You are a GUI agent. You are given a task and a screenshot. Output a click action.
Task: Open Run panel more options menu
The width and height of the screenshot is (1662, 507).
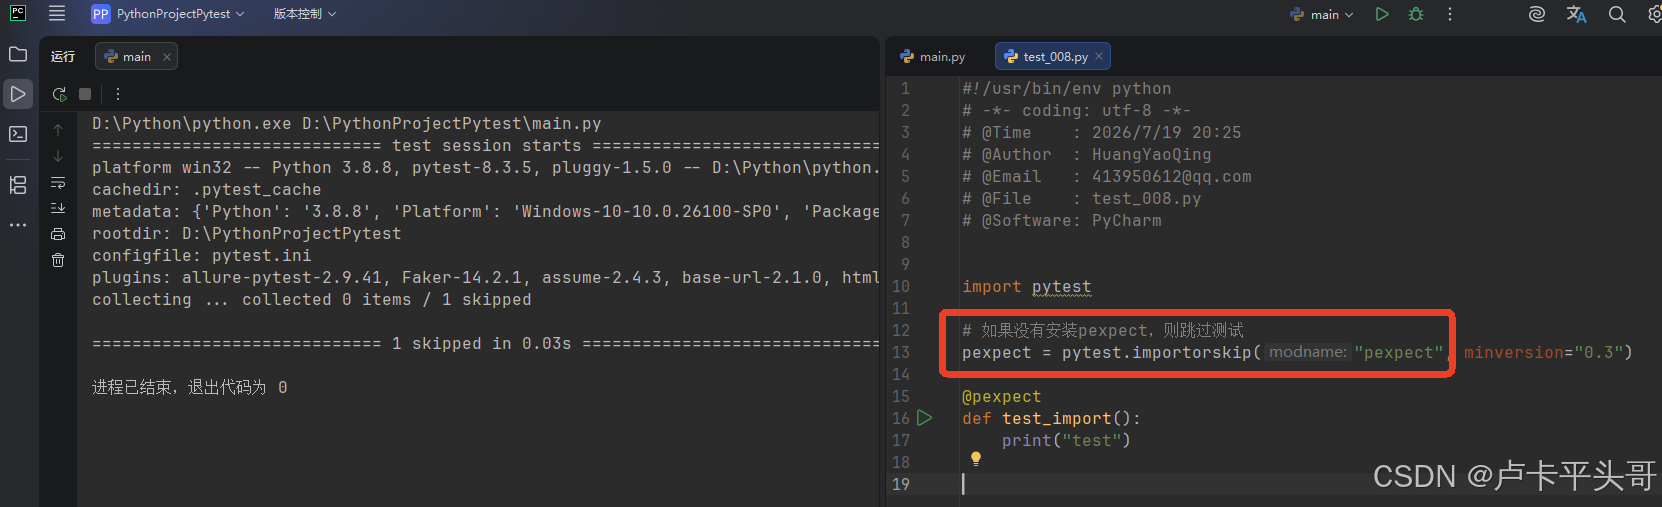click(x=118, y=94)
